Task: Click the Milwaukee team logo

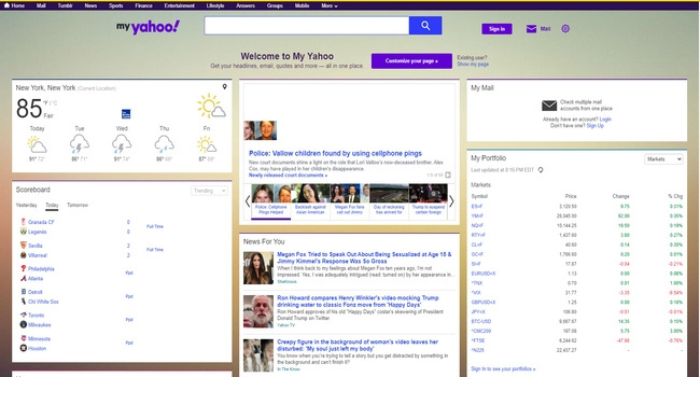Action: click(23, 325)
